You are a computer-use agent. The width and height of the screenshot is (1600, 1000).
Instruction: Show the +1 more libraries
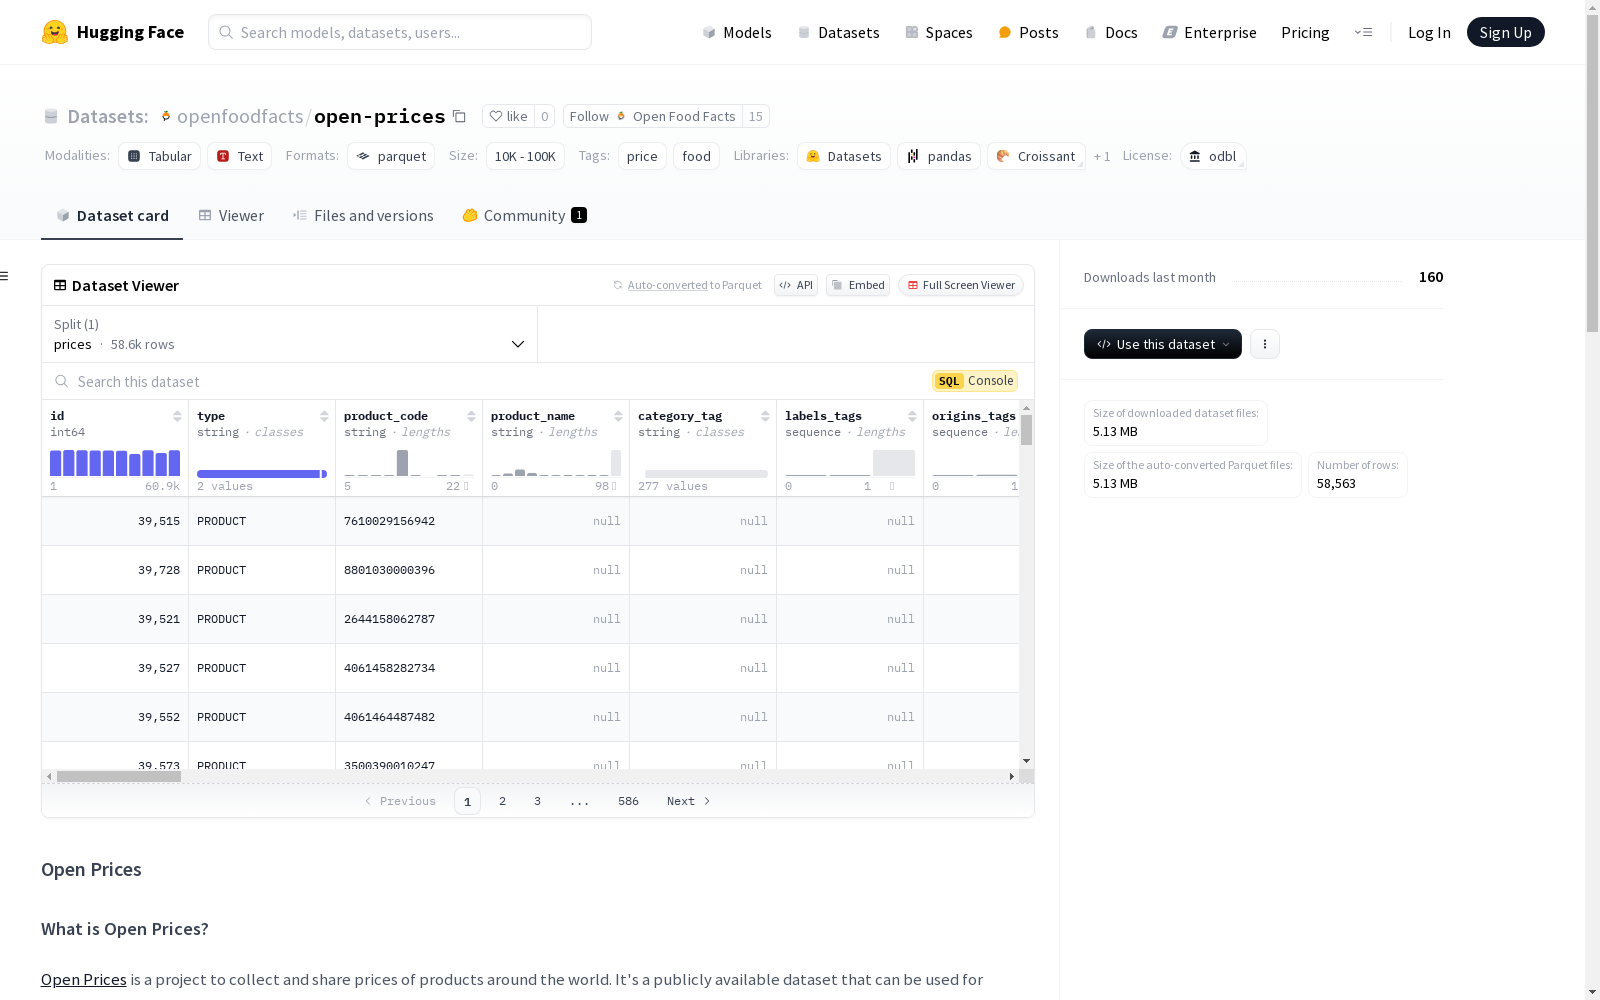(1102, 156)
